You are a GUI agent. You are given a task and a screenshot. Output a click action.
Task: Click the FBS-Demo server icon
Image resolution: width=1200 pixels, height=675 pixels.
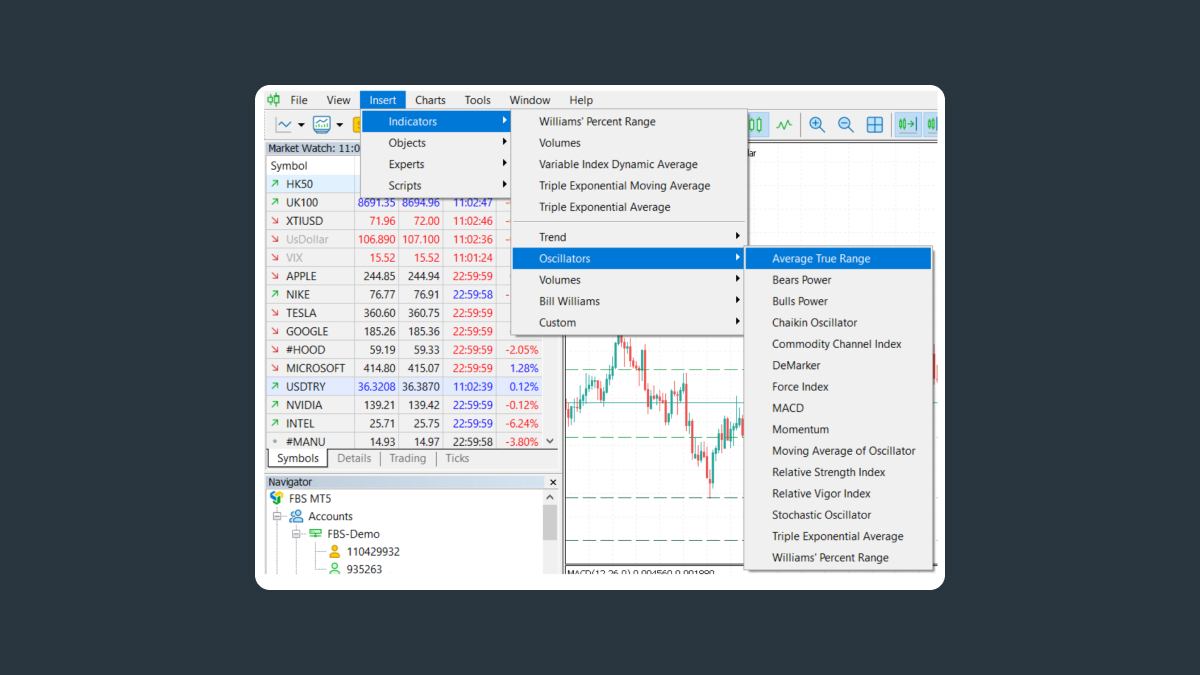coord(316,534)
